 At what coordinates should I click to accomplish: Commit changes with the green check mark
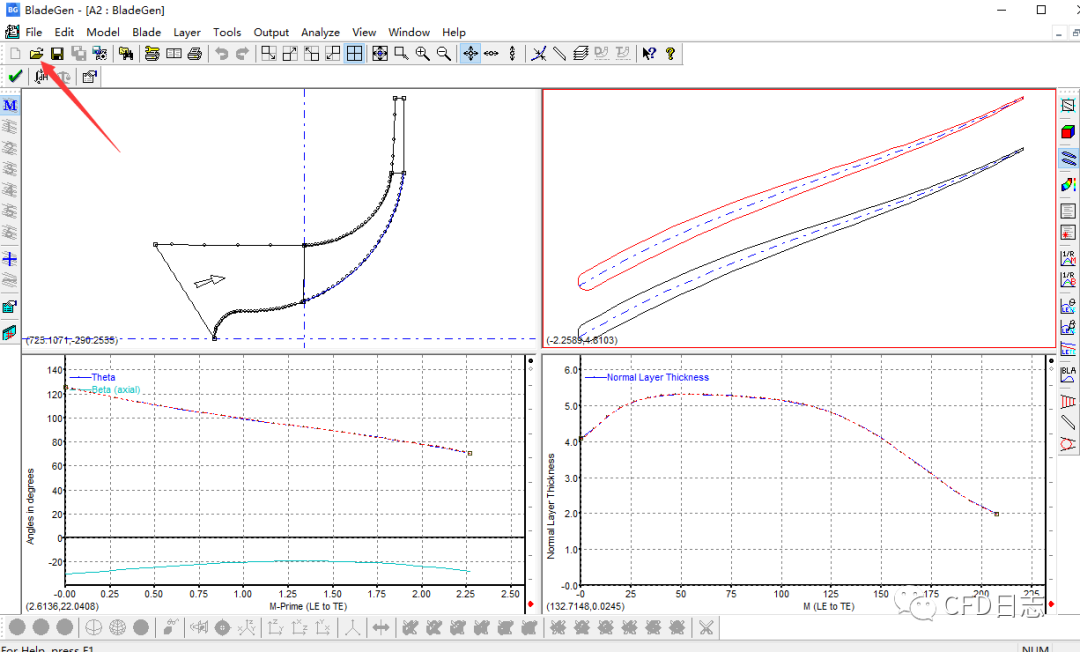pyautogui.click(x=15, y=75)
